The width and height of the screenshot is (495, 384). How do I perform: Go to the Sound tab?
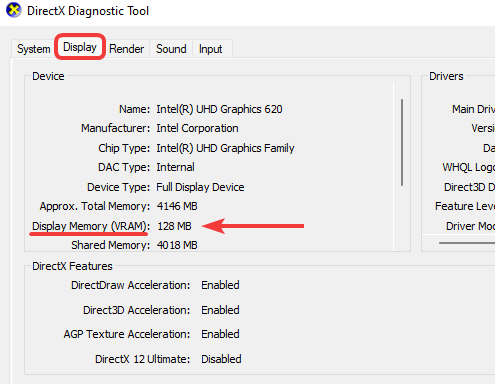click(171, 49)
